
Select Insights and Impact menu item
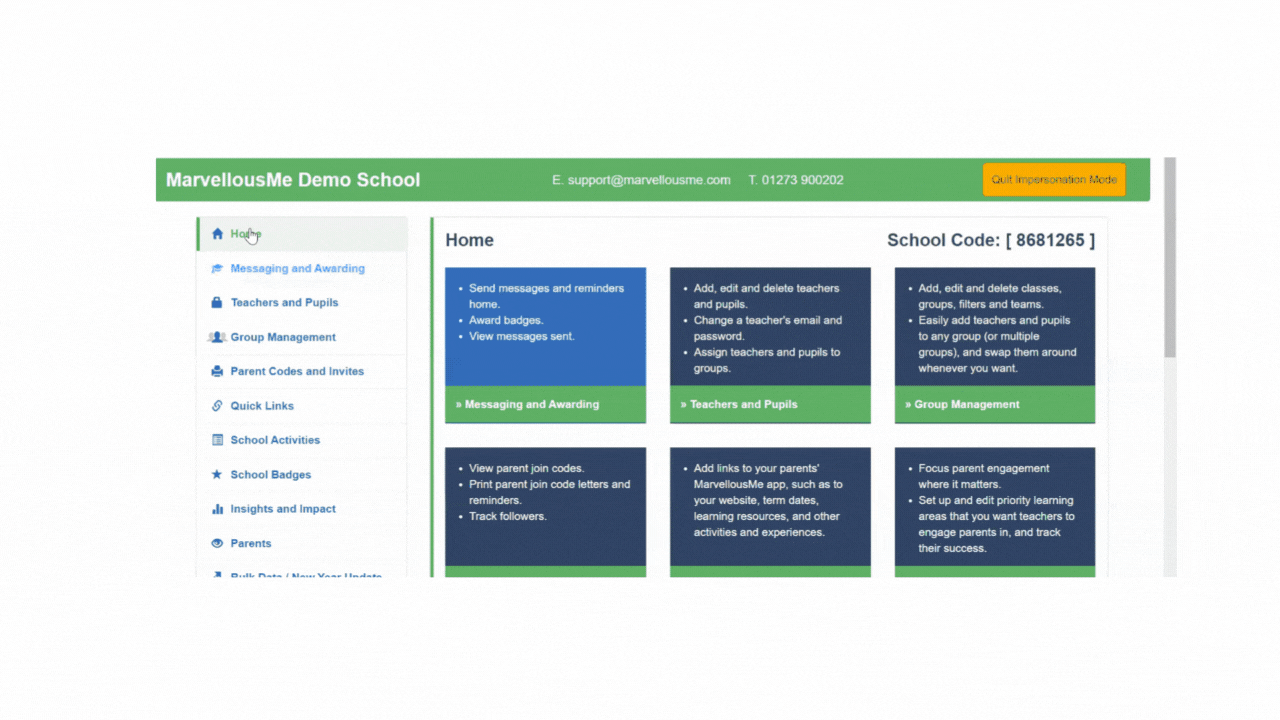tap(283, 509)
